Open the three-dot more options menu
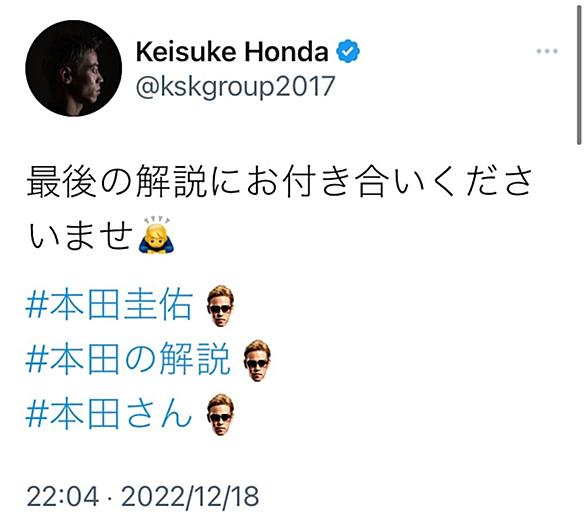 tap(547, 51)
